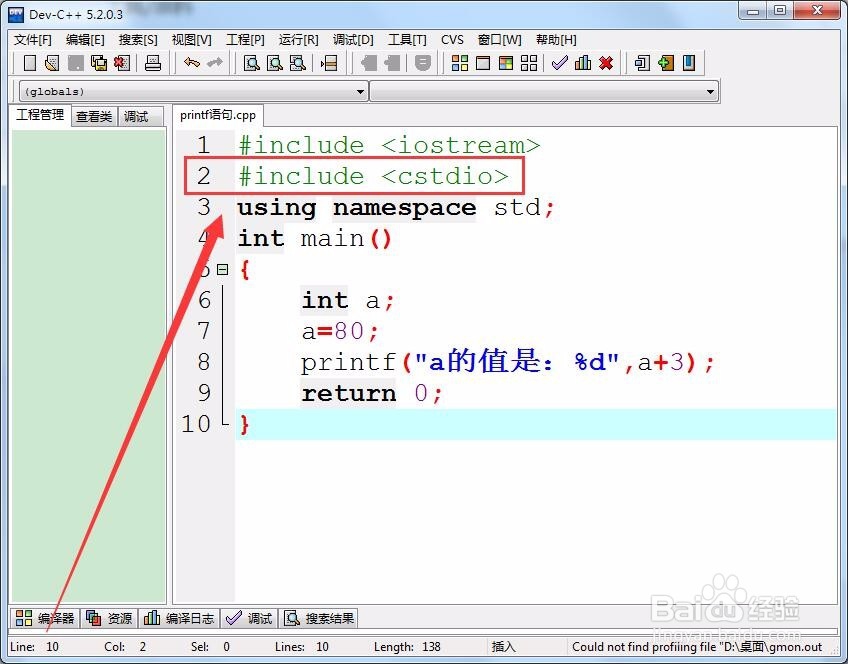Select the printf语句.cpp editor tab

pos(218,115)
